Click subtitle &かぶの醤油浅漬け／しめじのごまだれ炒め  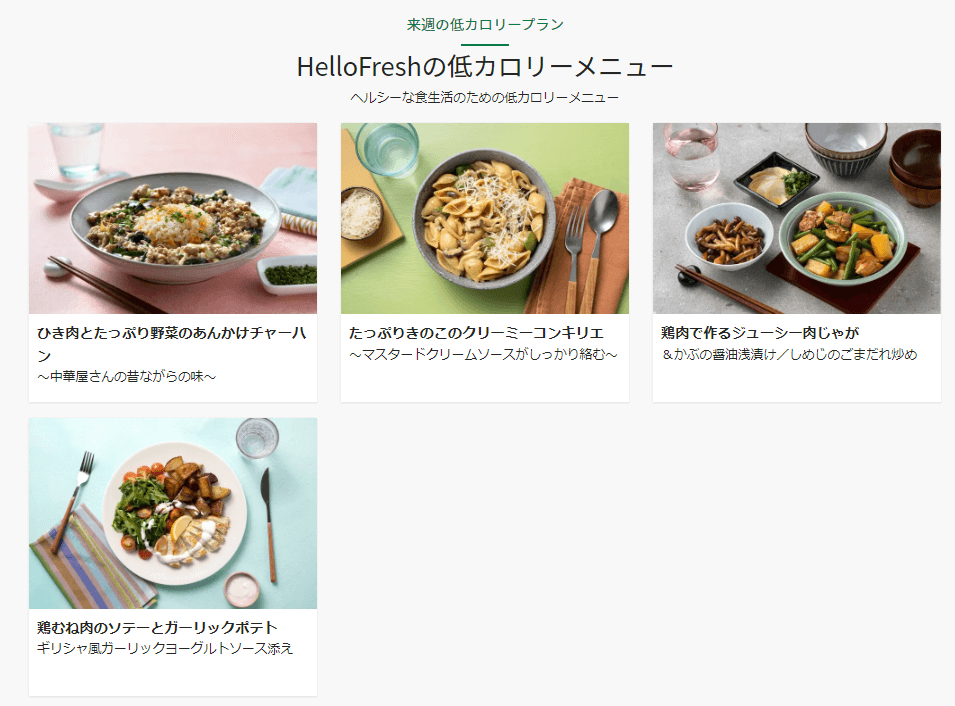(789, 355)
